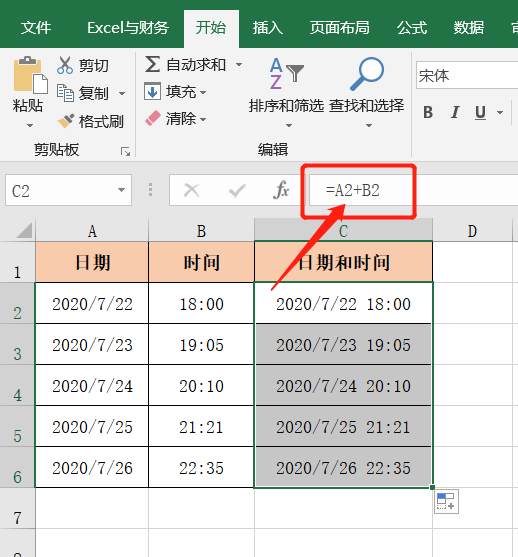
Task: Click the 自动求和 label
Action: click(196, 65)
